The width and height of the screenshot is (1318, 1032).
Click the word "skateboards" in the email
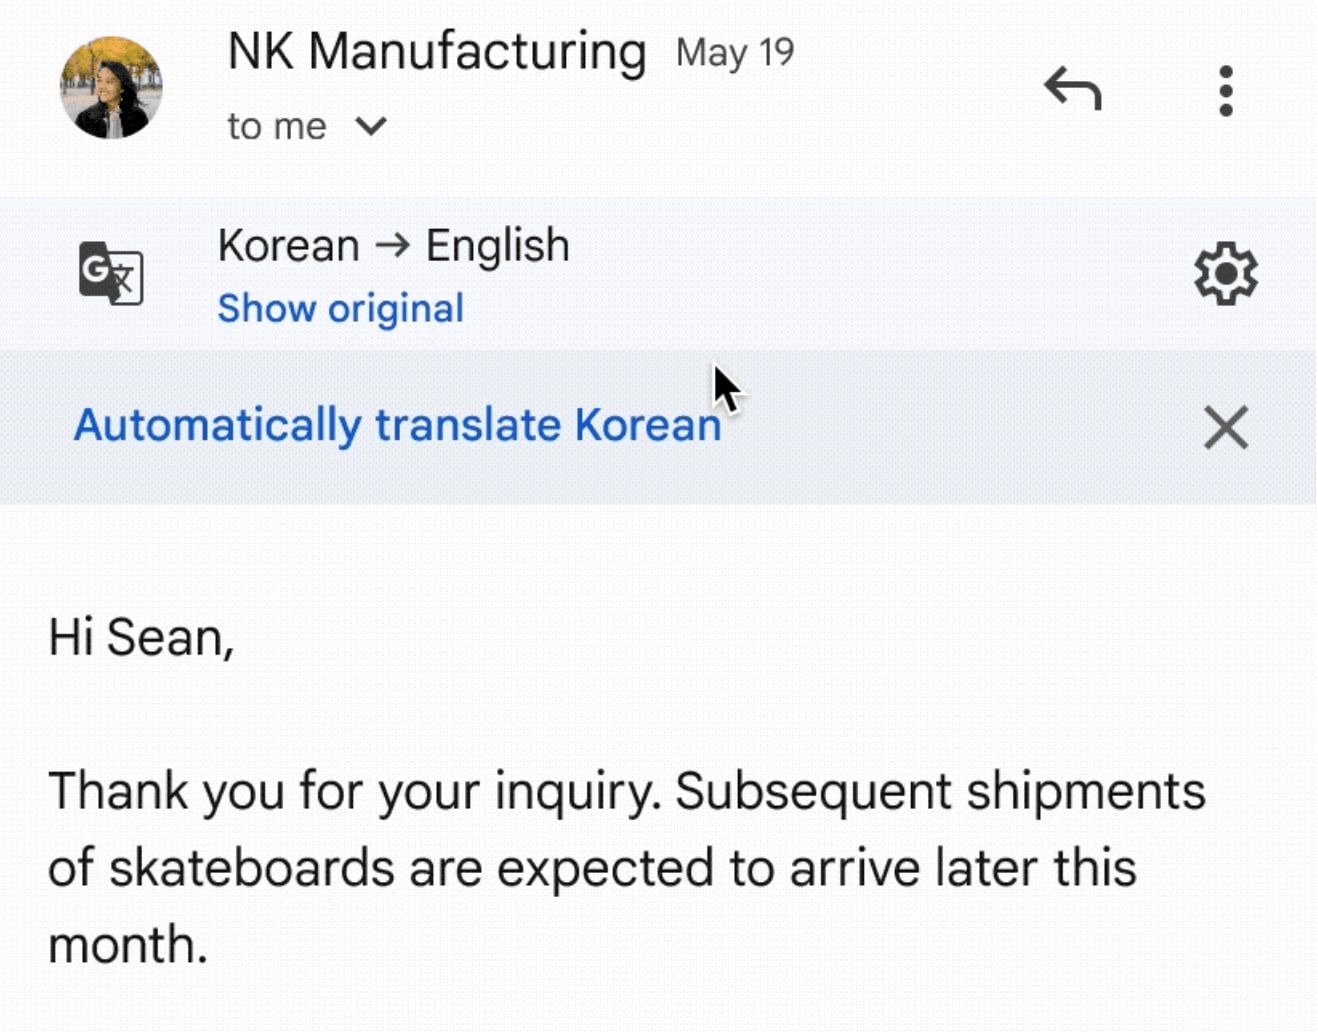(252, 868)
